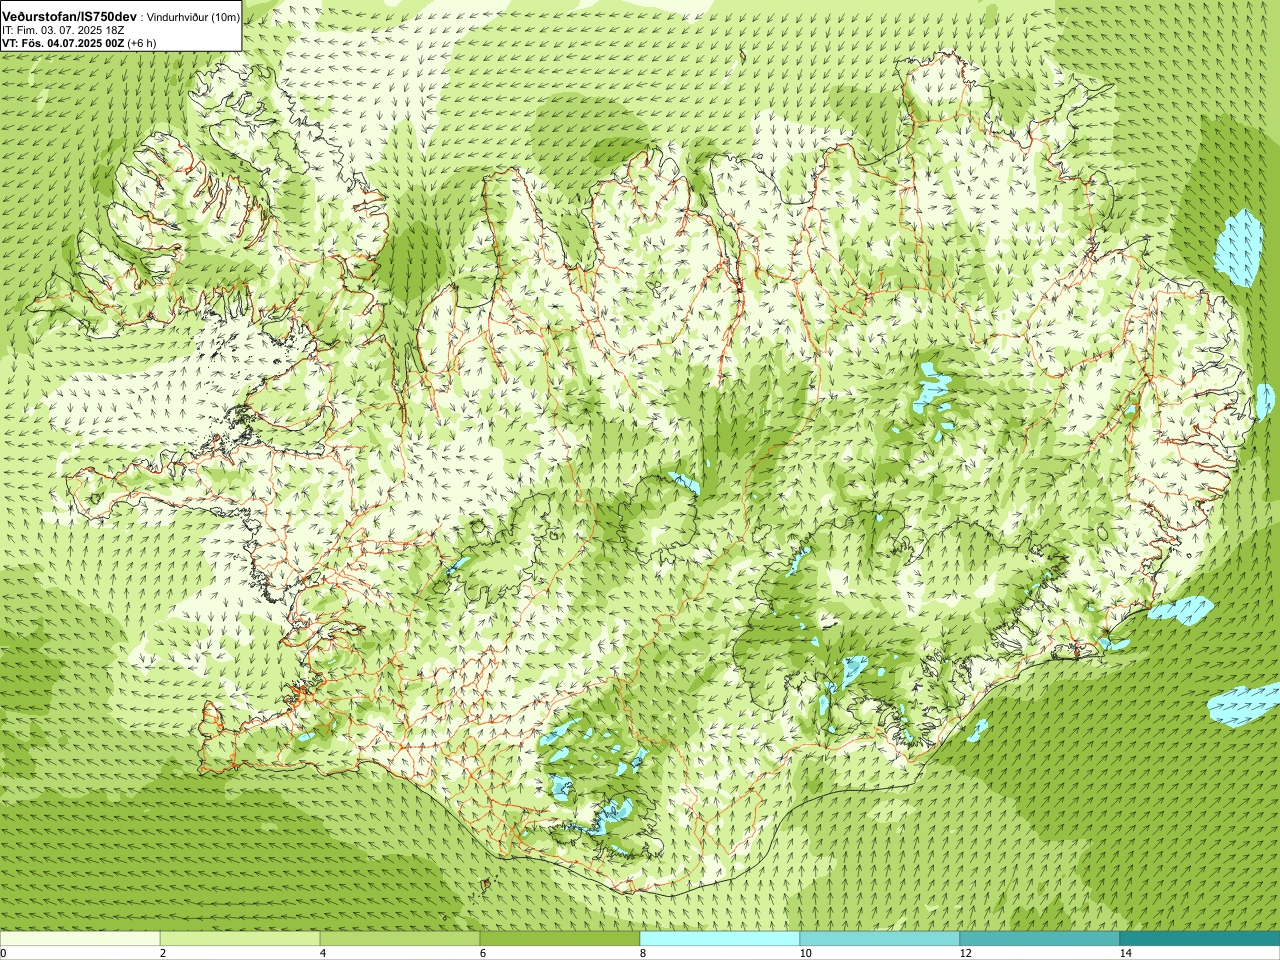Image resolution: width=1280 pixels, height=960 pixels.
Task: Click the scale label '0'
Action: 4,953
